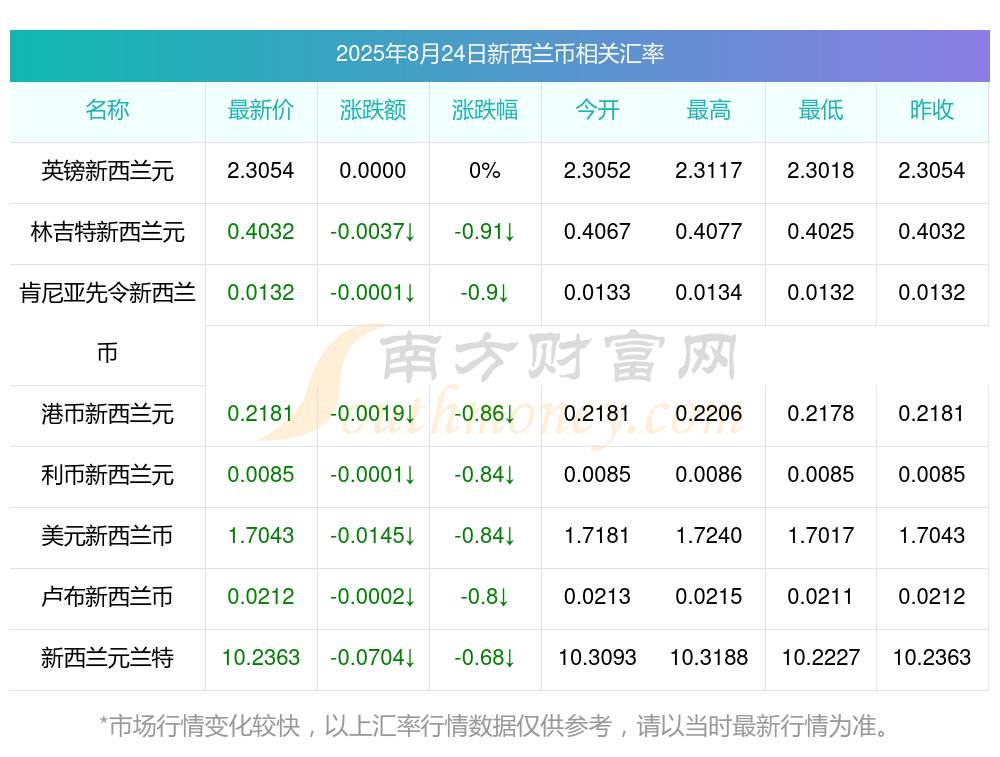Click the 10.2227 low value
Image resolution: width=1000 pixels, height=757 pixels.
821,657
